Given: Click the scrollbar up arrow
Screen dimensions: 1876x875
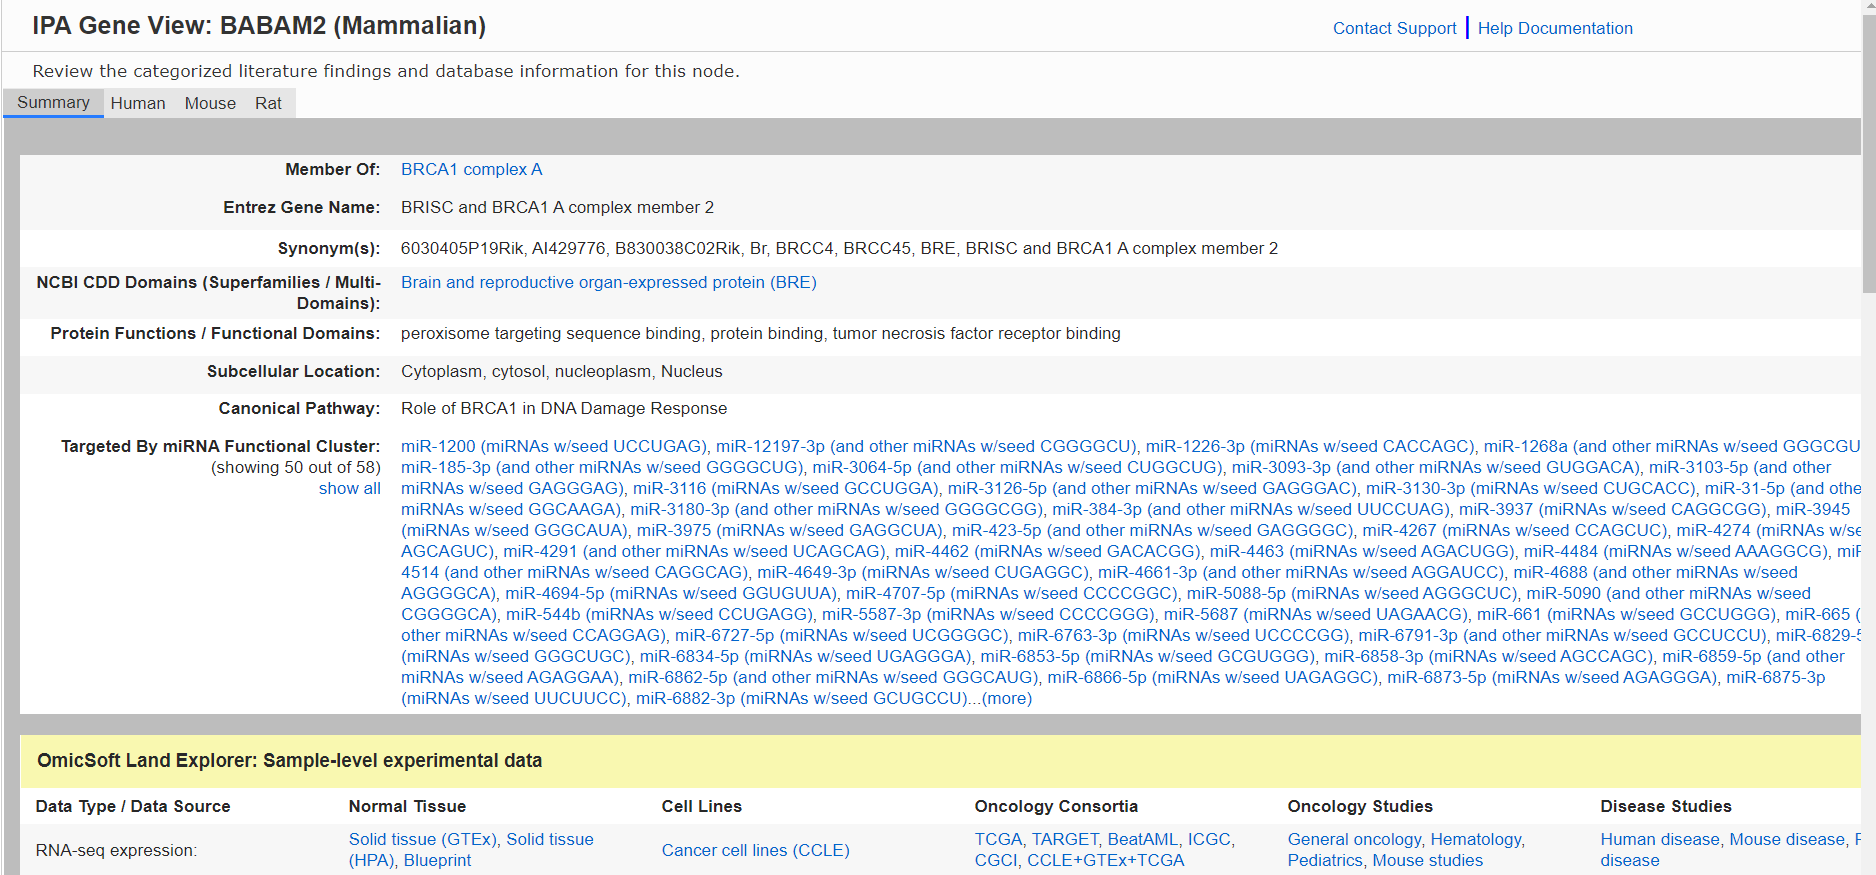Looking at the screenshot, I should 1868,8.
